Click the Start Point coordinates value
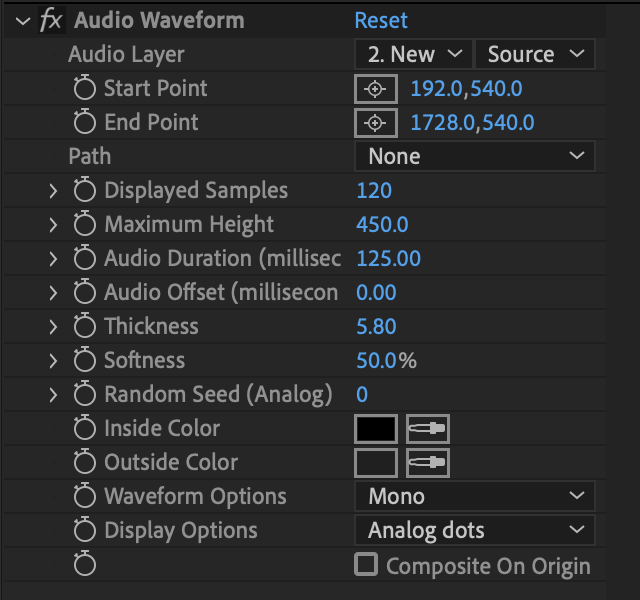Image resolution: width=640 pixels, height=600 pixels. click(x=466, y=89)
